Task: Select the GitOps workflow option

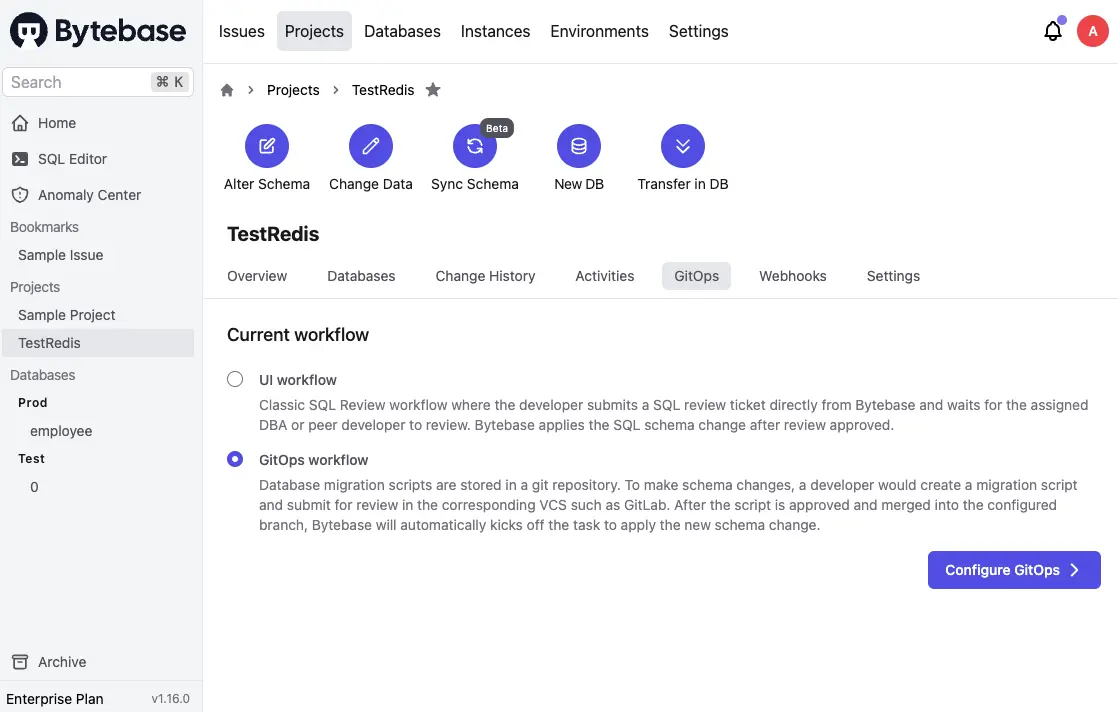Action: pos(235,459)
